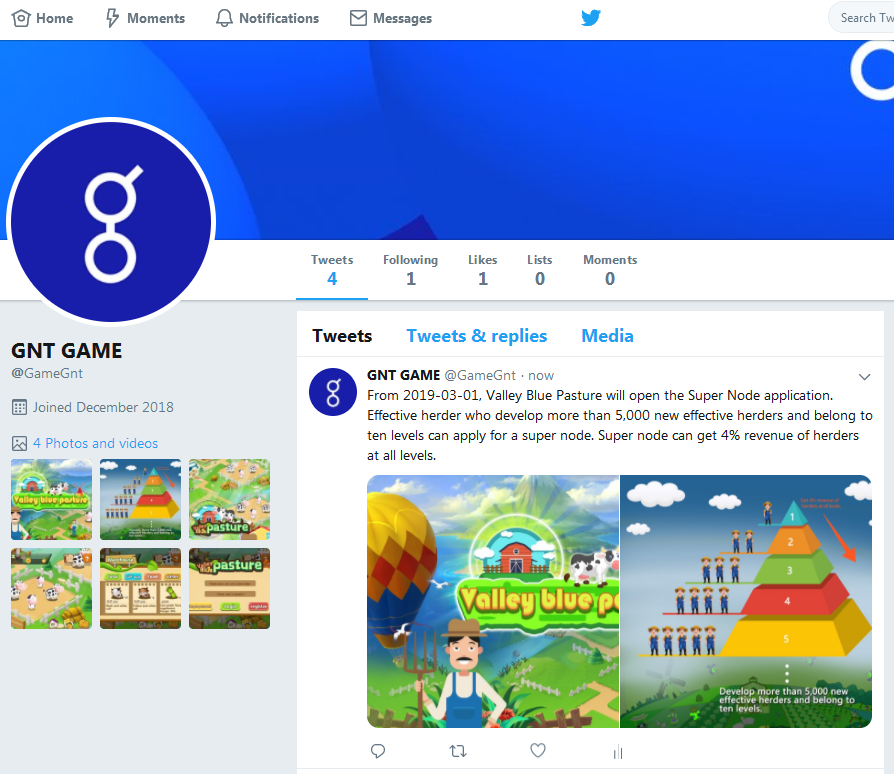Open the pyramid levels sidebar thumbnail
894x774 pixels.
click(140, 499)
